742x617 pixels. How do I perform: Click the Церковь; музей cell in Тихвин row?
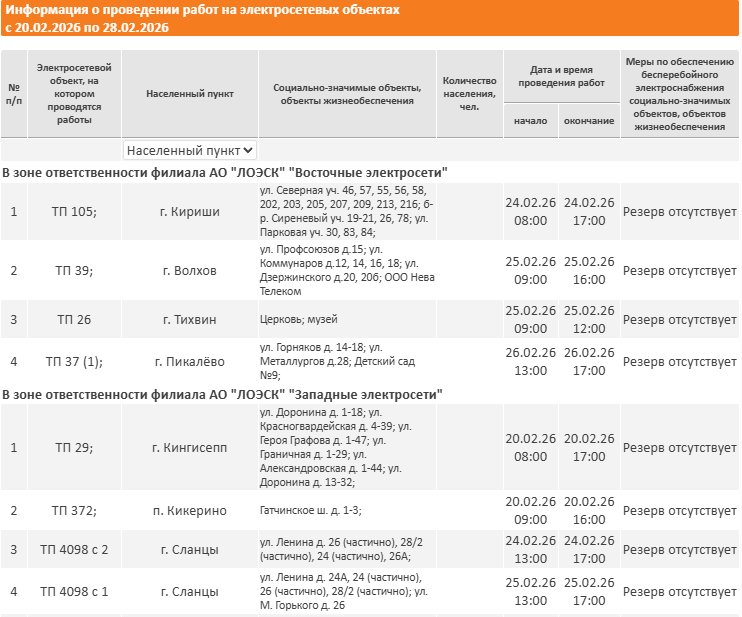[347, 319]
